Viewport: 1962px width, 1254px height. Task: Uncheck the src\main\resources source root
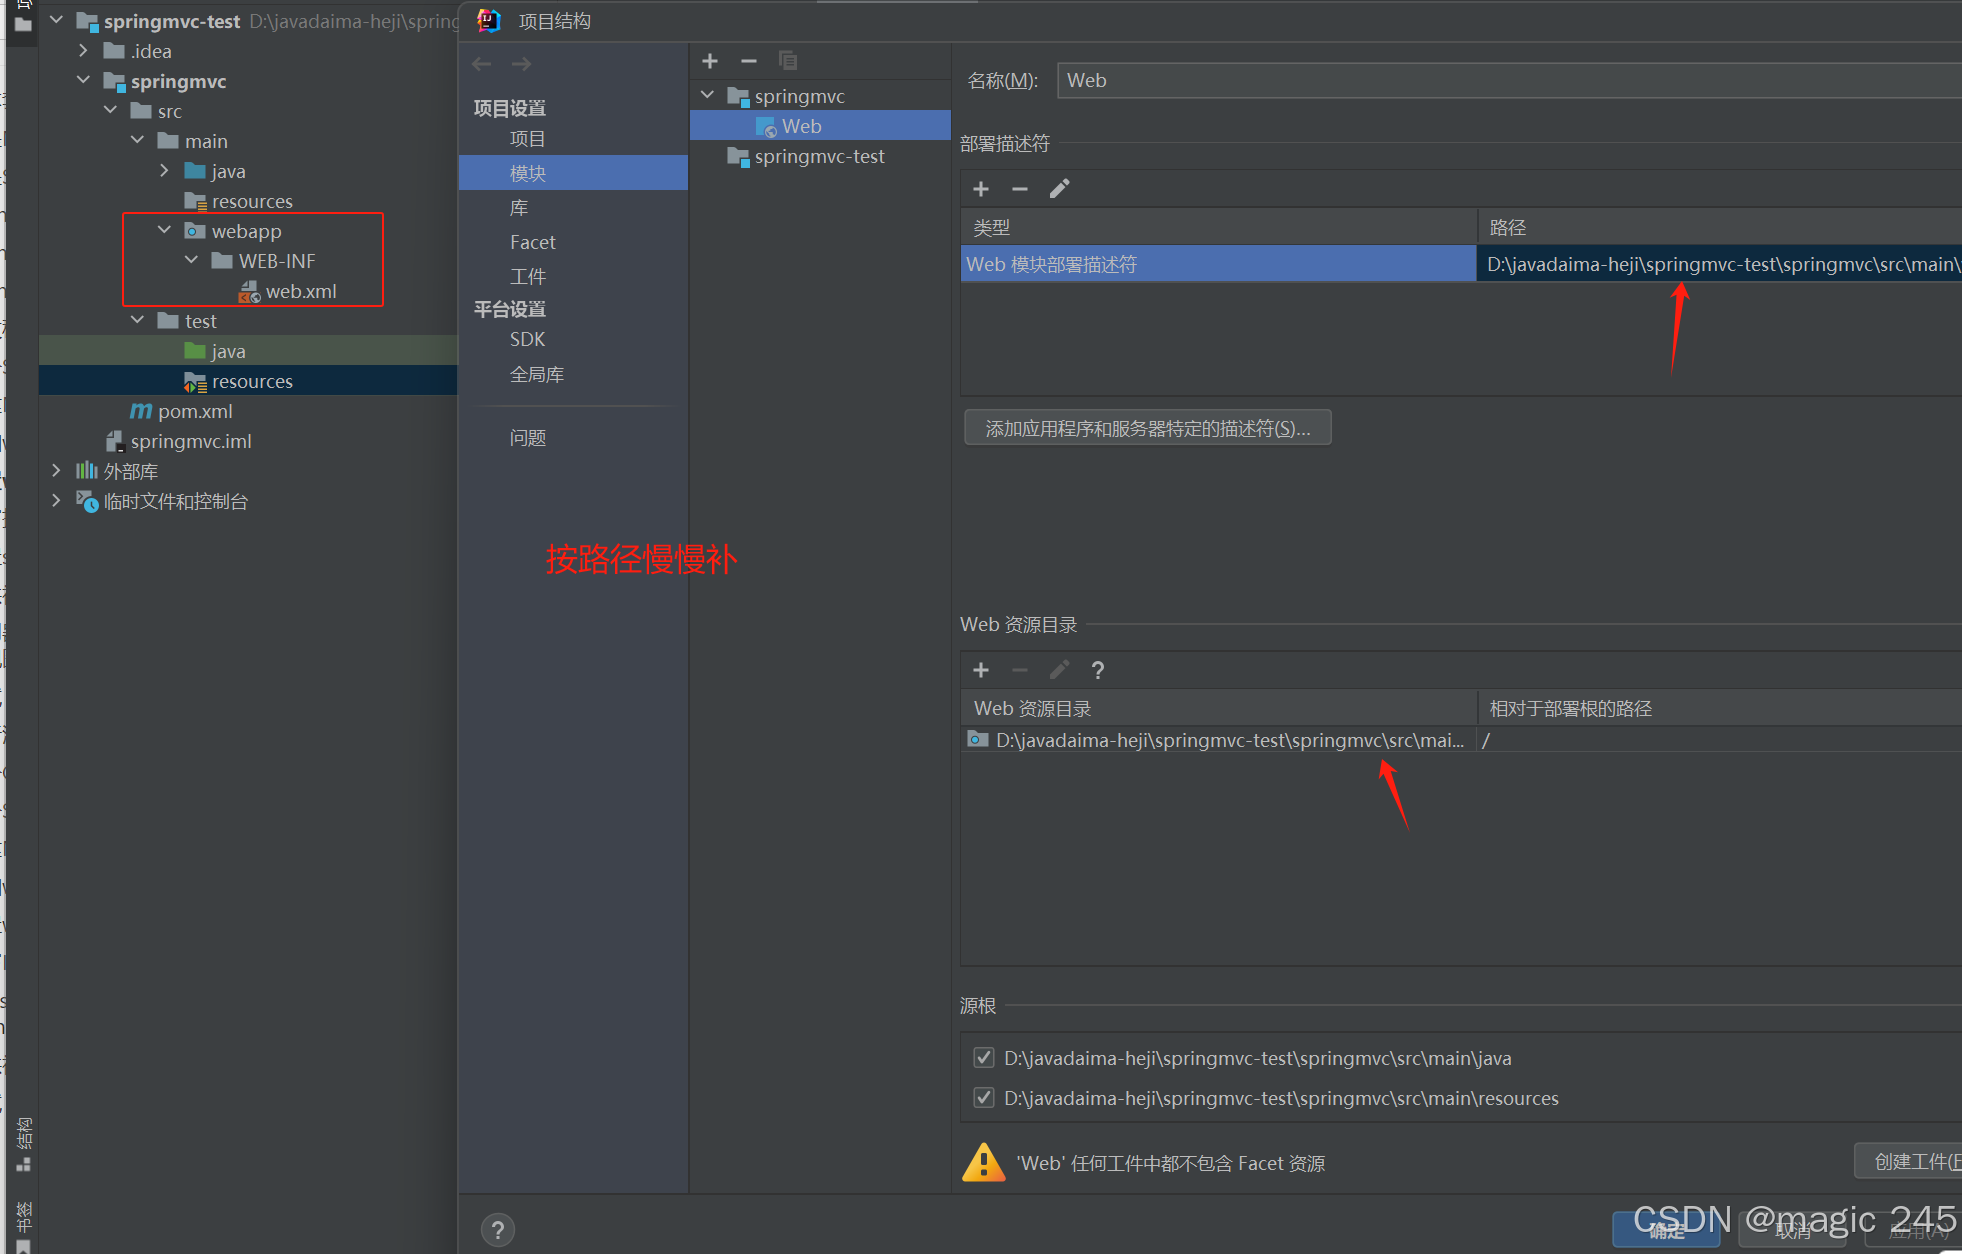pyautogui.click(x=984, y=1098)
